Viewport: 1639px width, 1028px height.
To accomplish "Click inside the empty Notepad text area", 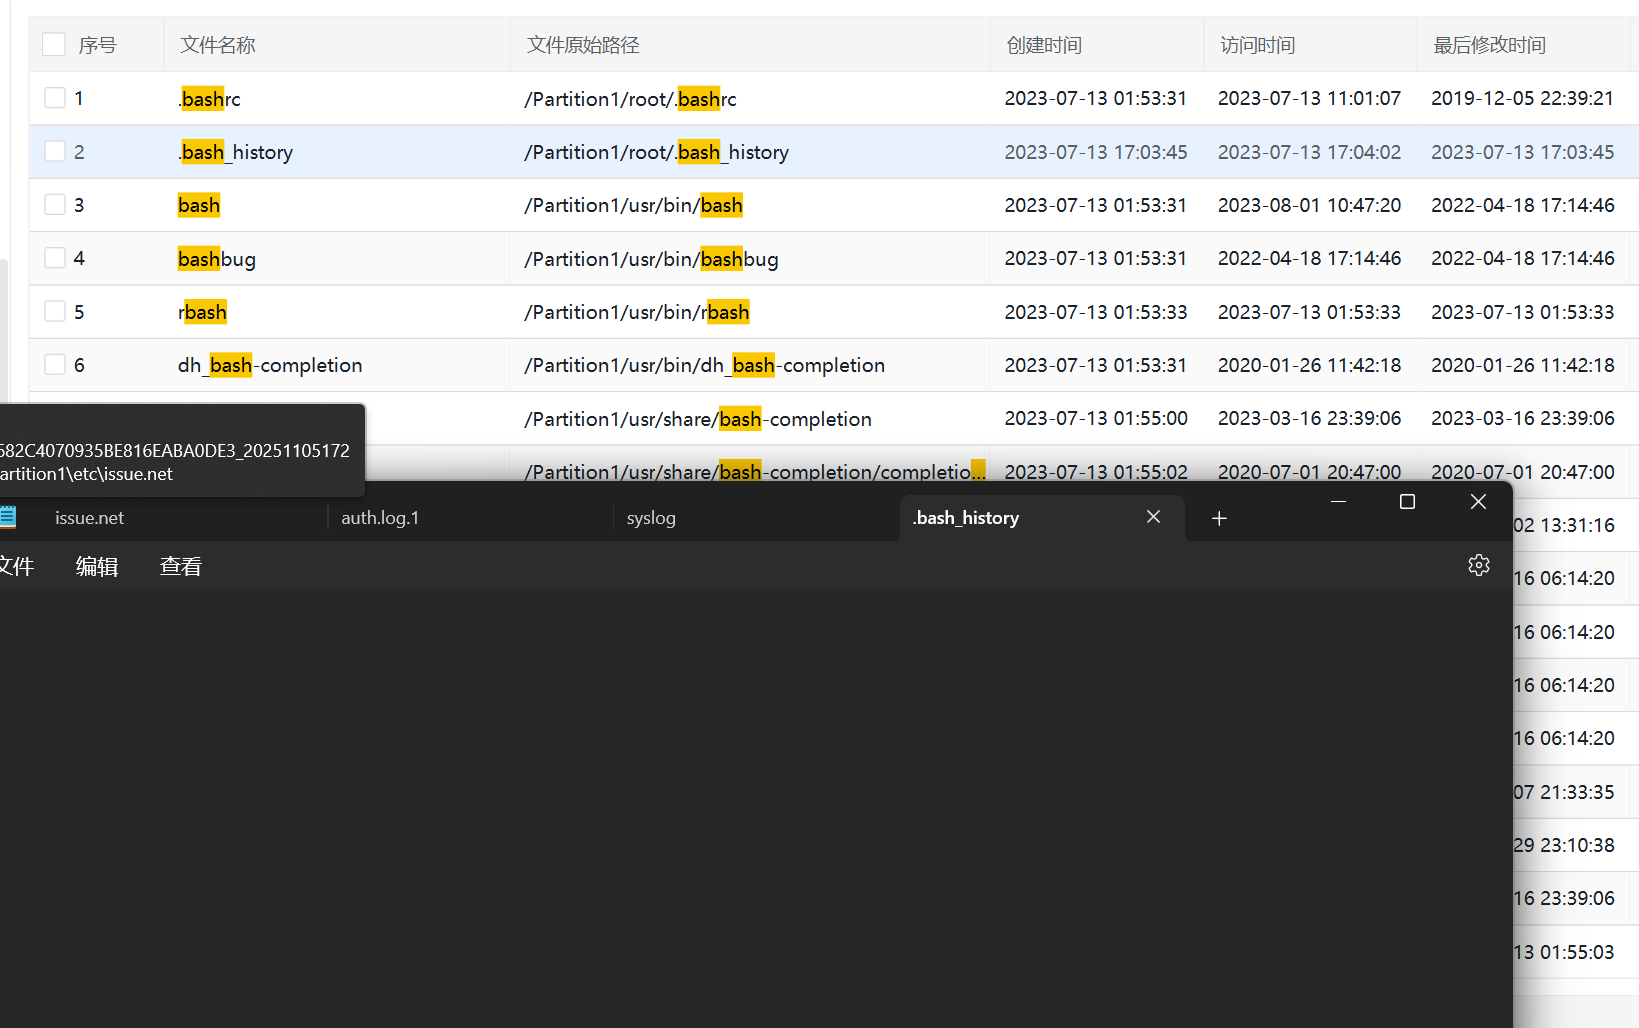I will tap(755, 808).
